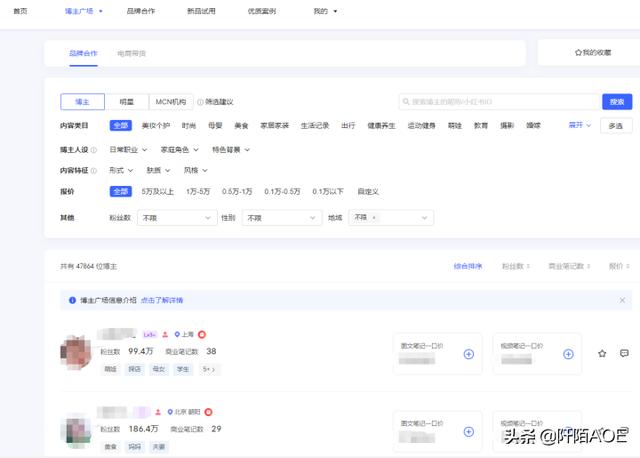This screenshot has height=458, width=640.
Task: Close the 博主广场信息介绍 banner
Action: click(622, 300)
